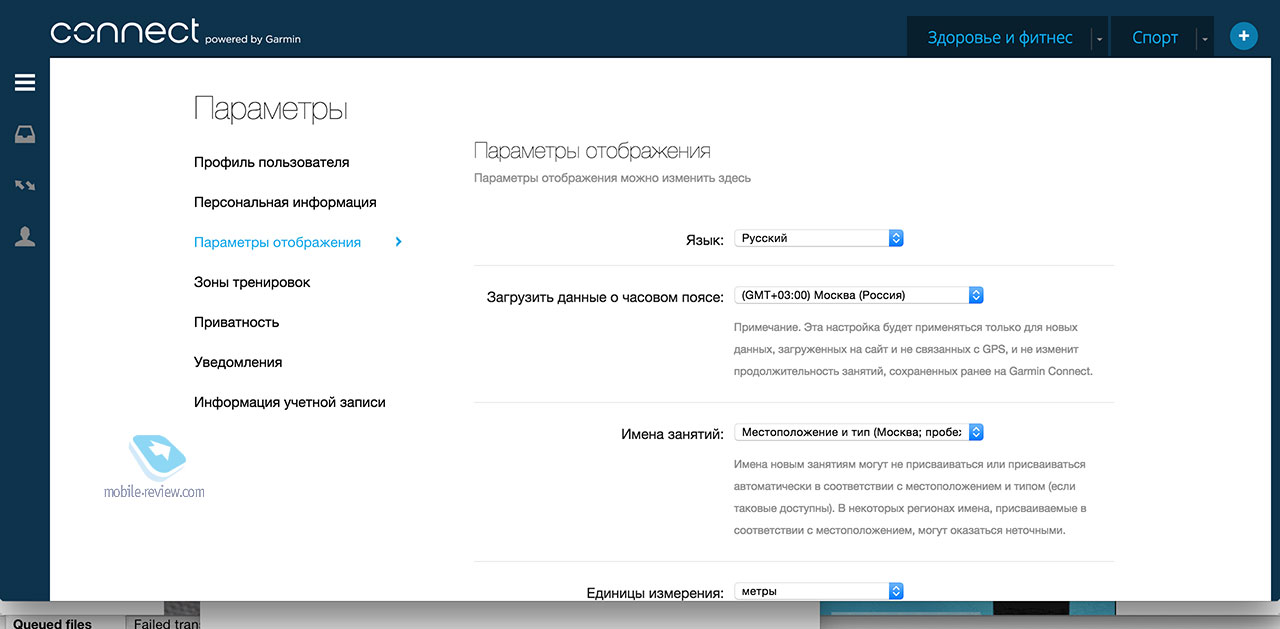Image resolution: width=1280 pixels, height=629 pixels.
Task: Click chevron arrow beside Параметры отображения
Action: (x=399, y=241)
